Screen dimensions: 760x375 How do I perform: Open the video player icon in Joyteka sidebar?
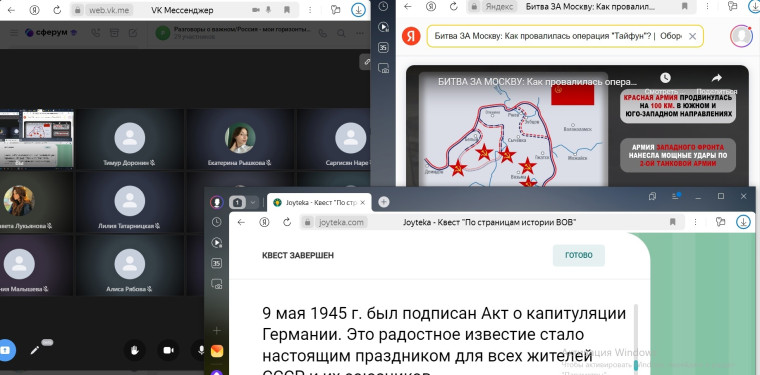click(217, 243)
